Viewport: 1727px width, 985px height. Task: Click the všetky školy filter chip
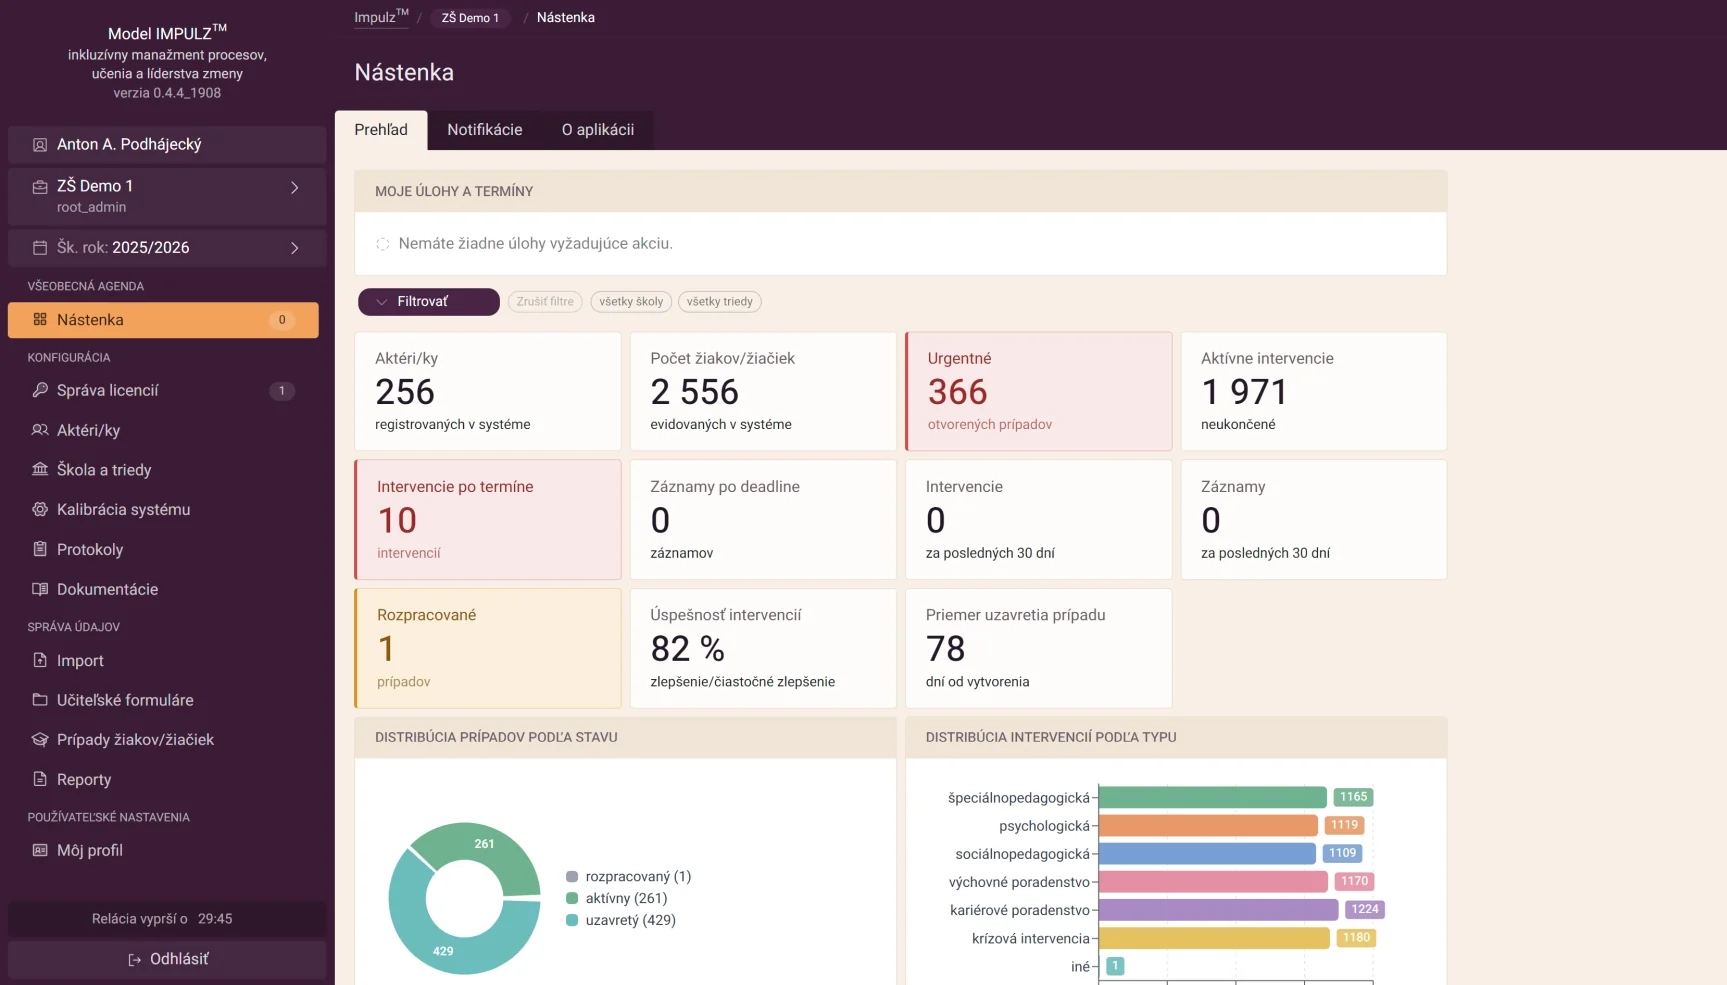click(631, 302)
